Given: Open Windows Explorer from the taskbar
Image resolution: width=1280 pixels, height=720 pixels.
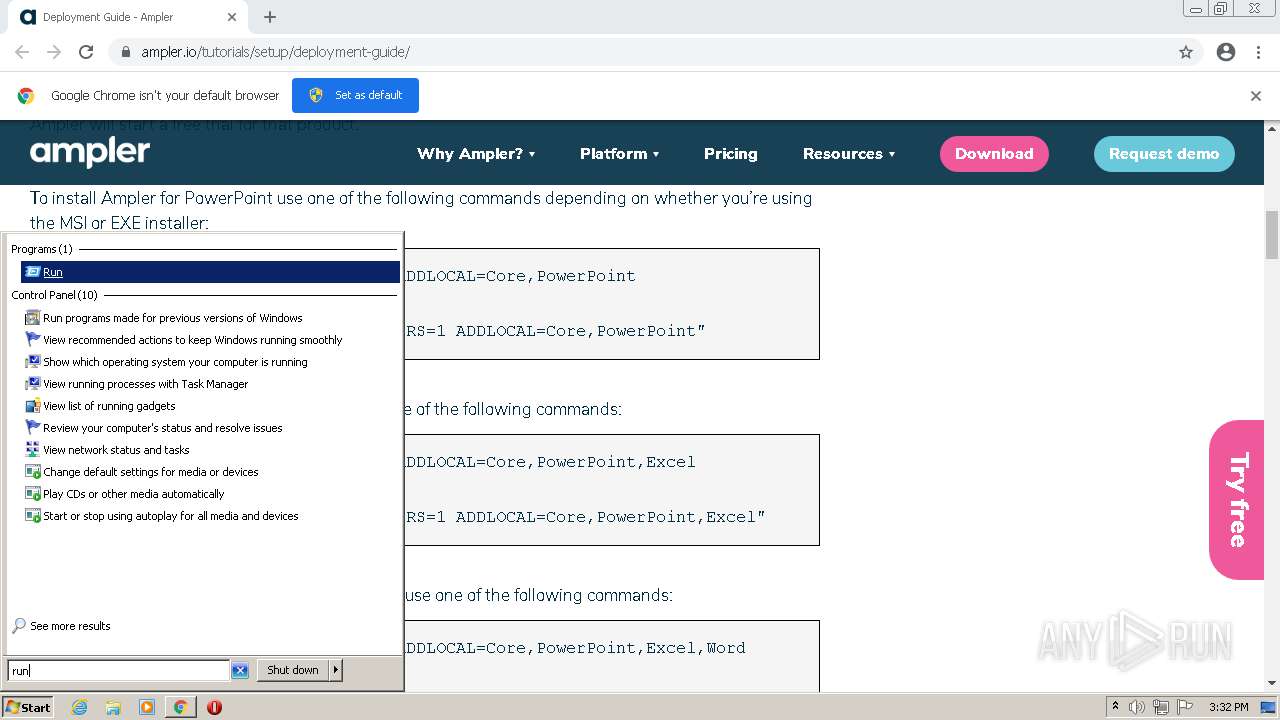Looking at the screenshot, I should (x=113, y=707).
